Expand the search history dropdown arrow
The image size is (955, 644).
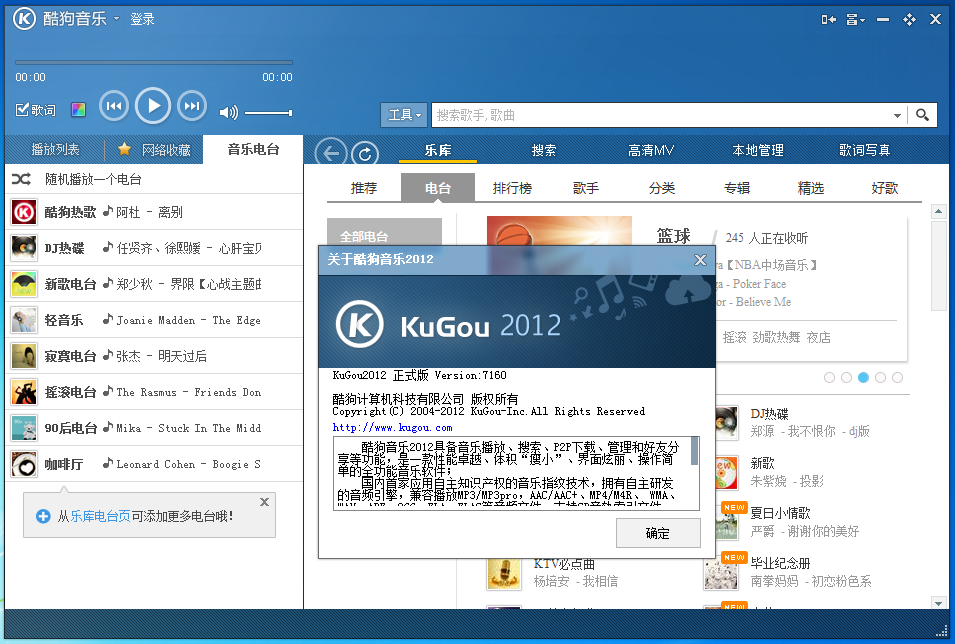[x=897, y=115]
